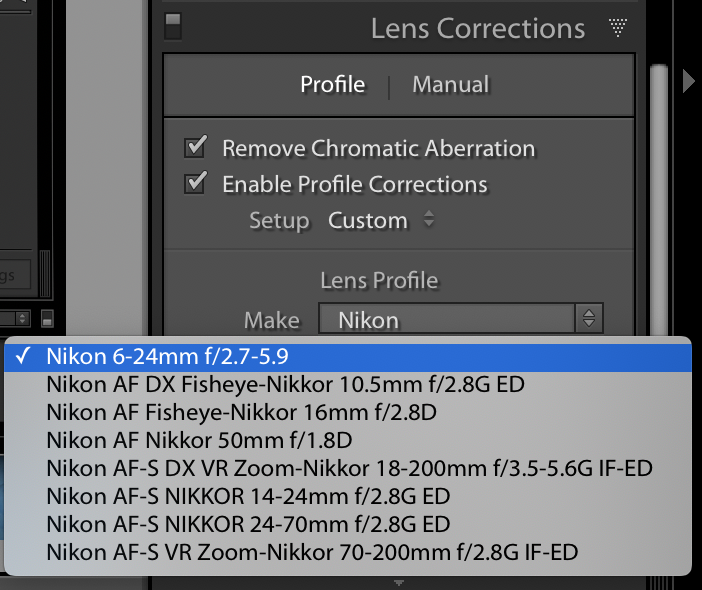Click the Setup label

tap(279, 221)
